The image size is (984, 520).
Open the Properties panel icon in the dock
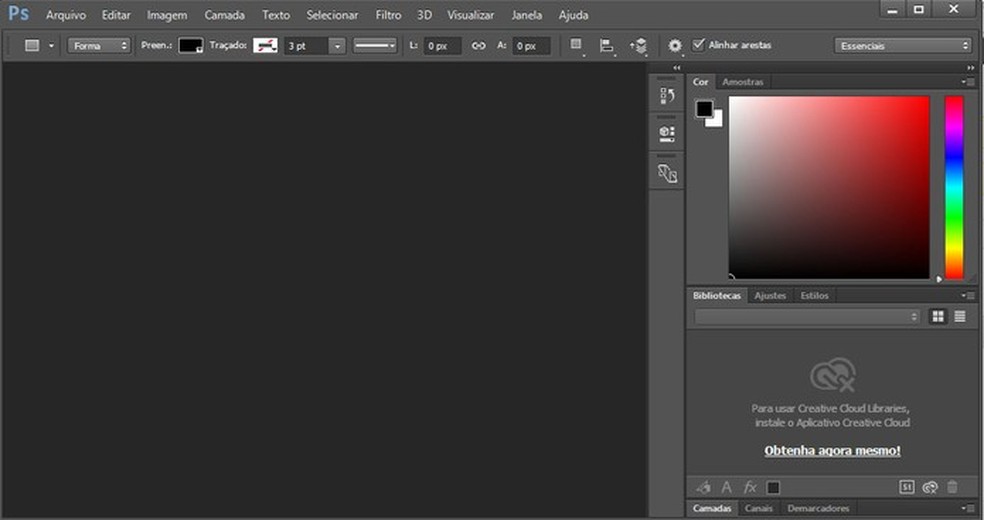(667, 133)
